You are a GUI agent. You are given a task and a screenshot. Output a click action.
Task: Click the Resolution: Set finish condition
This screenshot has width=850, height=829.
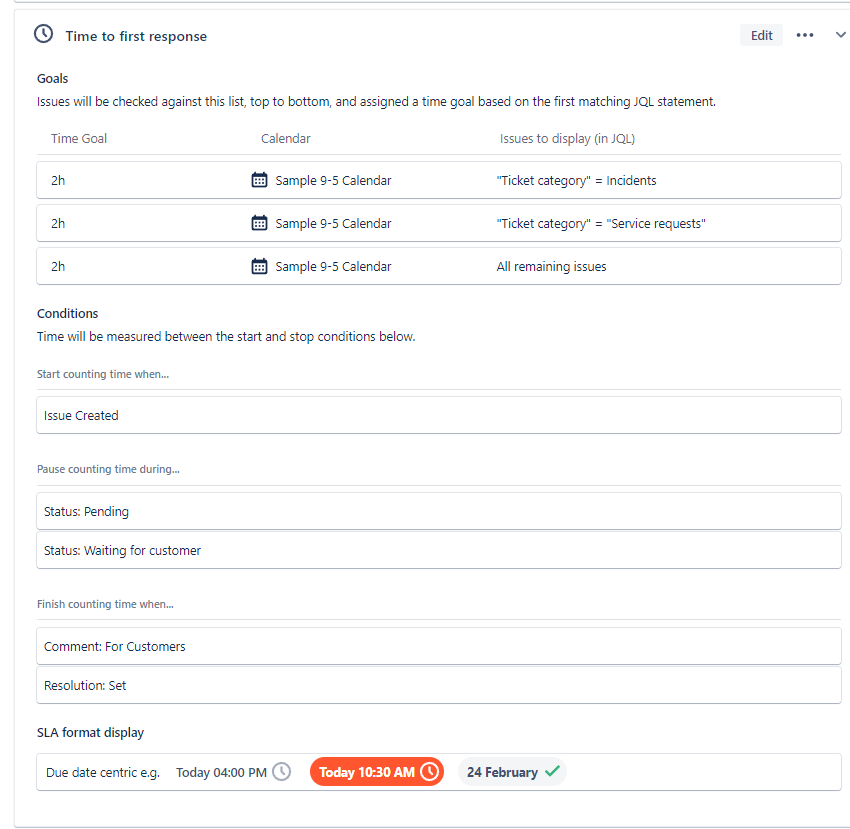pos(439,685)
